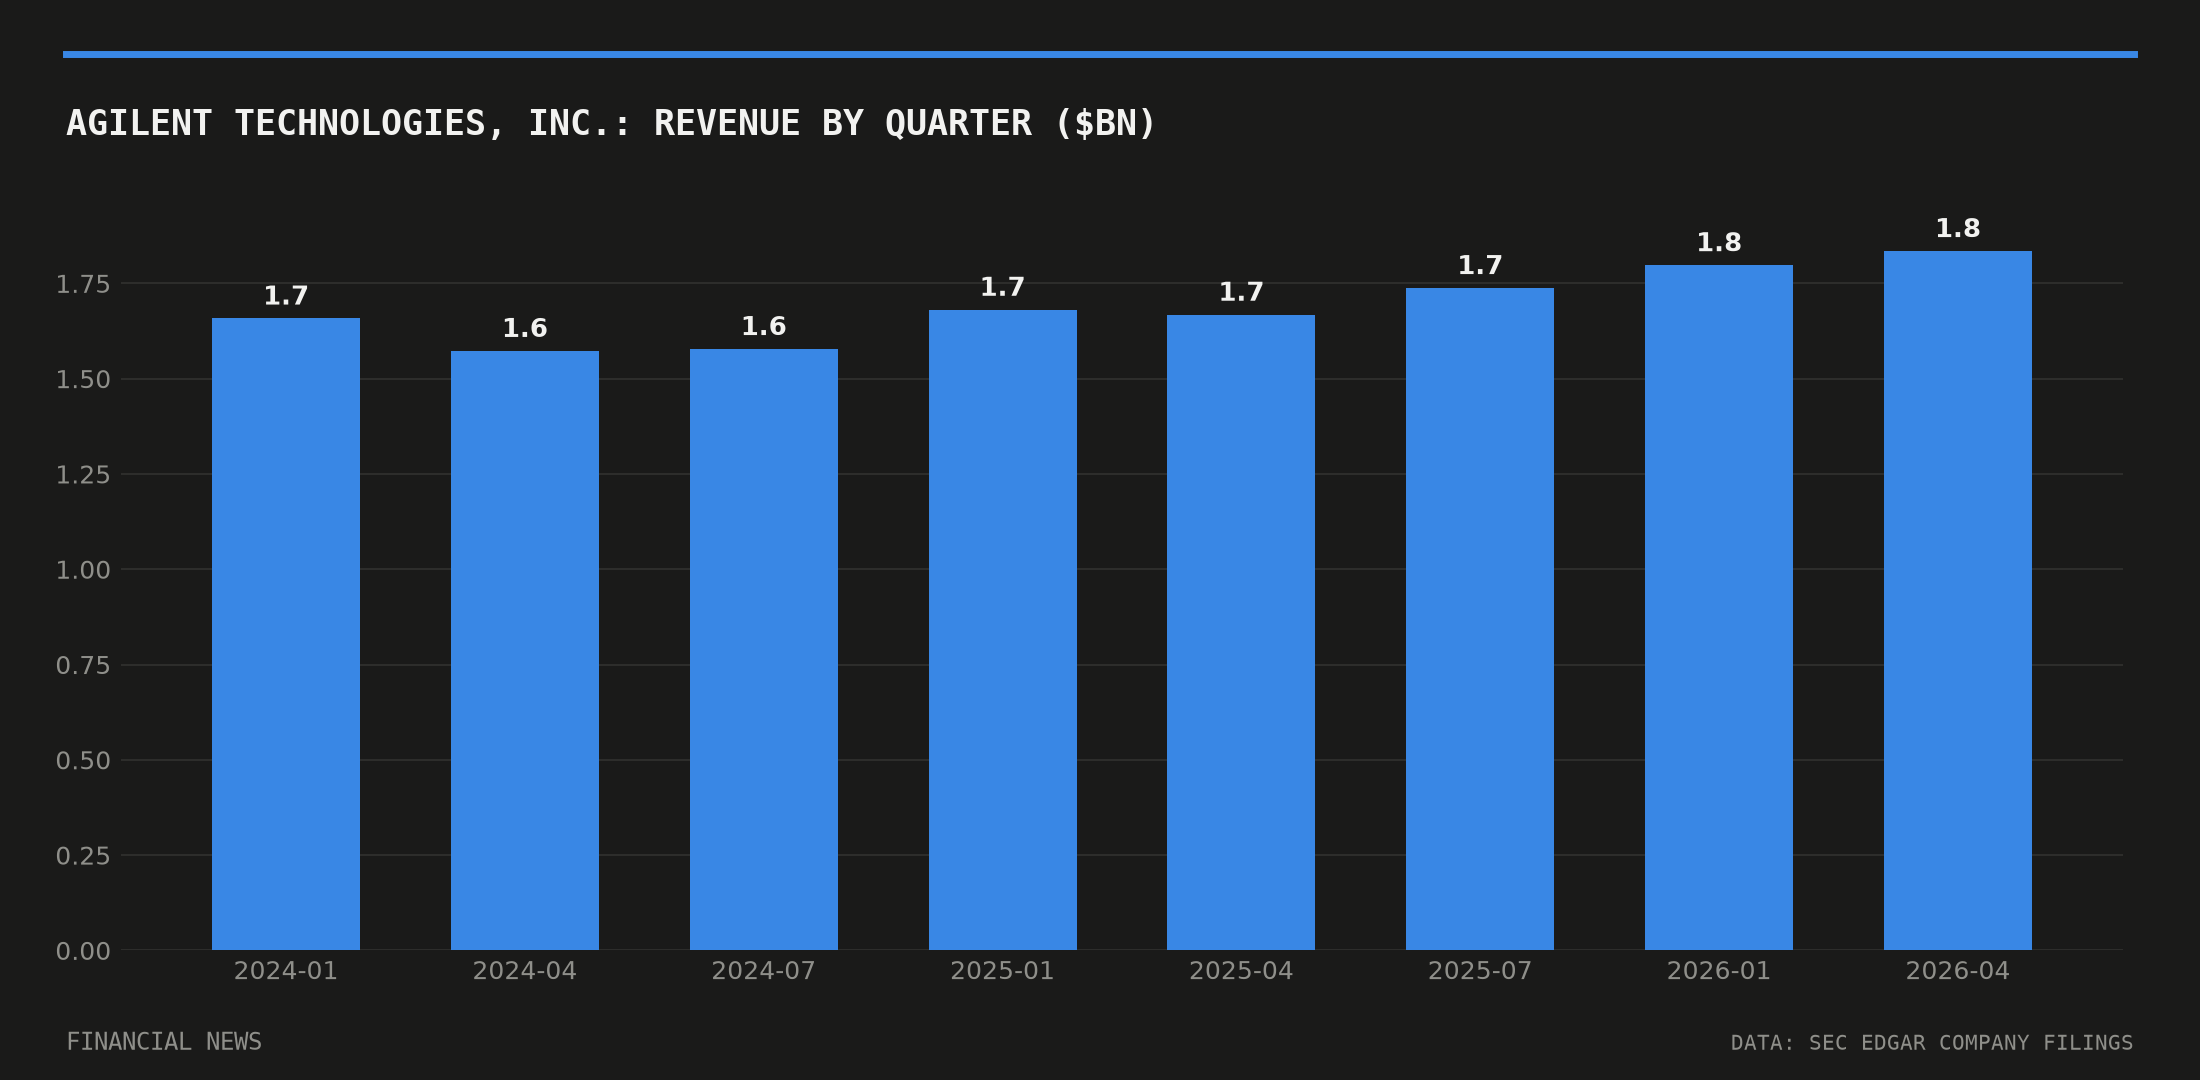Image resolution: width=2200 pixels, height=1080 pixels.
Task: Click the 1.25 y-axis tick label
Action: point(83,475)
